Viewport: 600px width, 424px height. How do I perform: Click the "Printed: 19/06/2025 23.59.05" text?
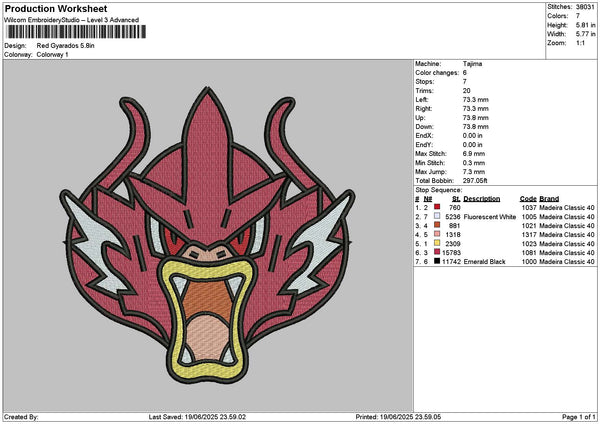(398, 417)
